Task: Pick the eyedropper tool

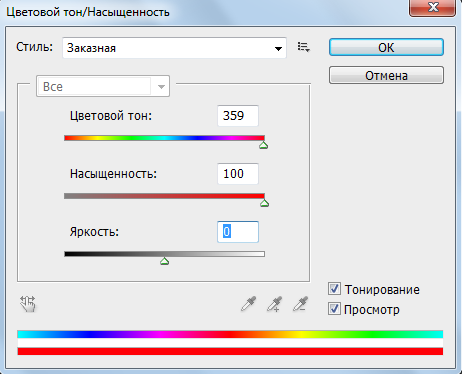Action: click(249, 304)
